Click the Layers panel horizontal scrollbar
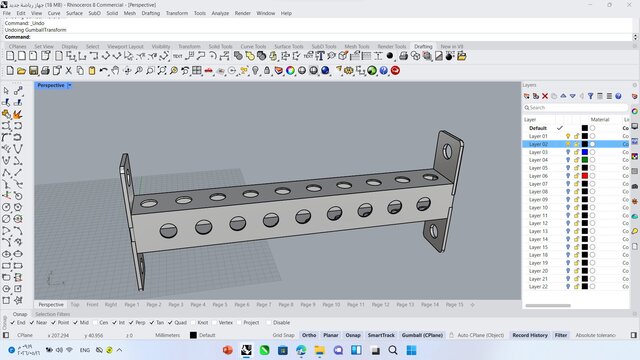This screenshot has width=640, height=360. pos(548,305)
